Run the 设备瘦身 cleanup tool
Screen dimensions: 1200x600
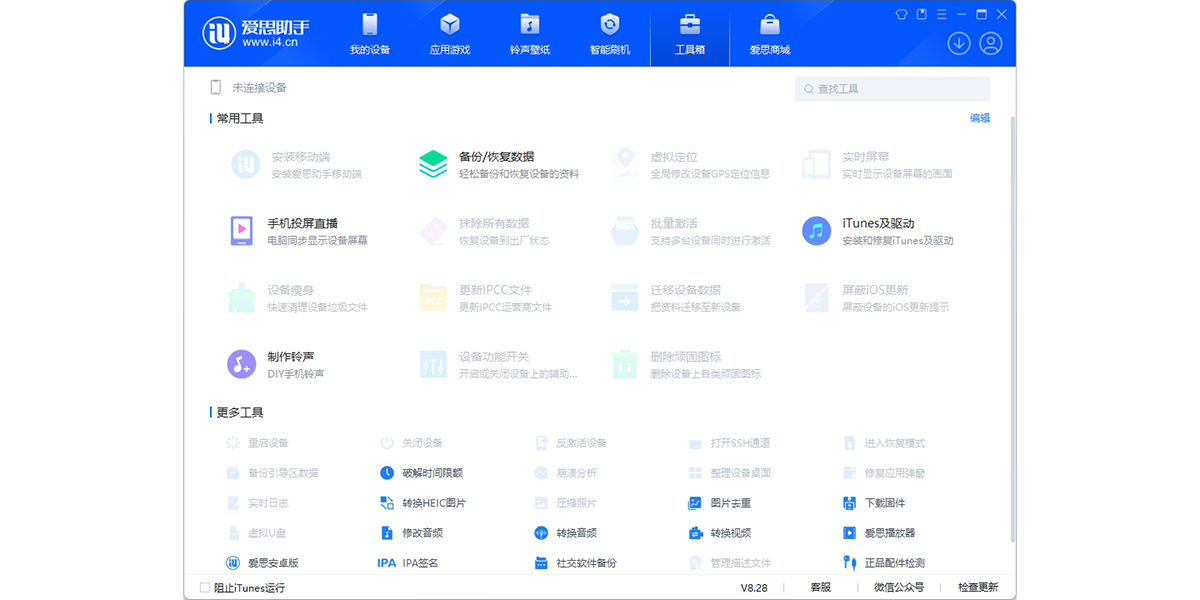coord(298,298)
